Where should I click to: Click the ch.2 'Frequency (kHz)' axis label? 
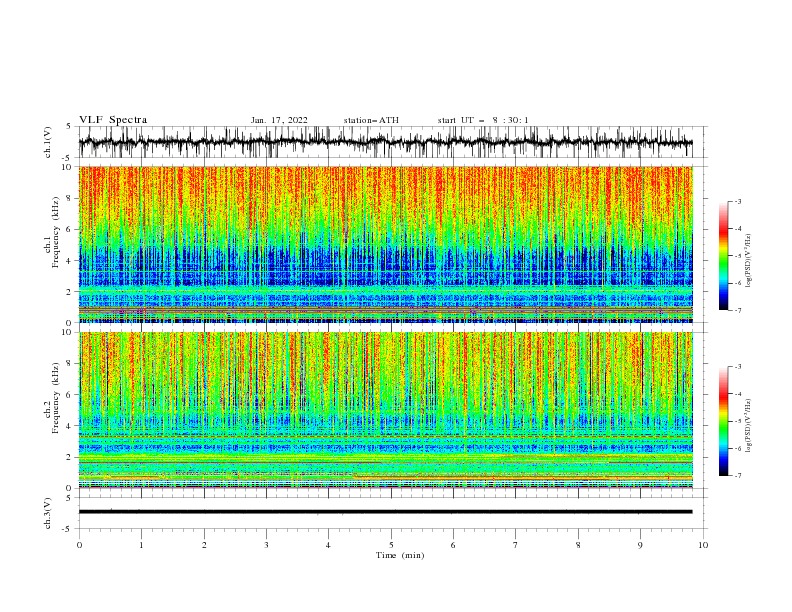[55, 398]
